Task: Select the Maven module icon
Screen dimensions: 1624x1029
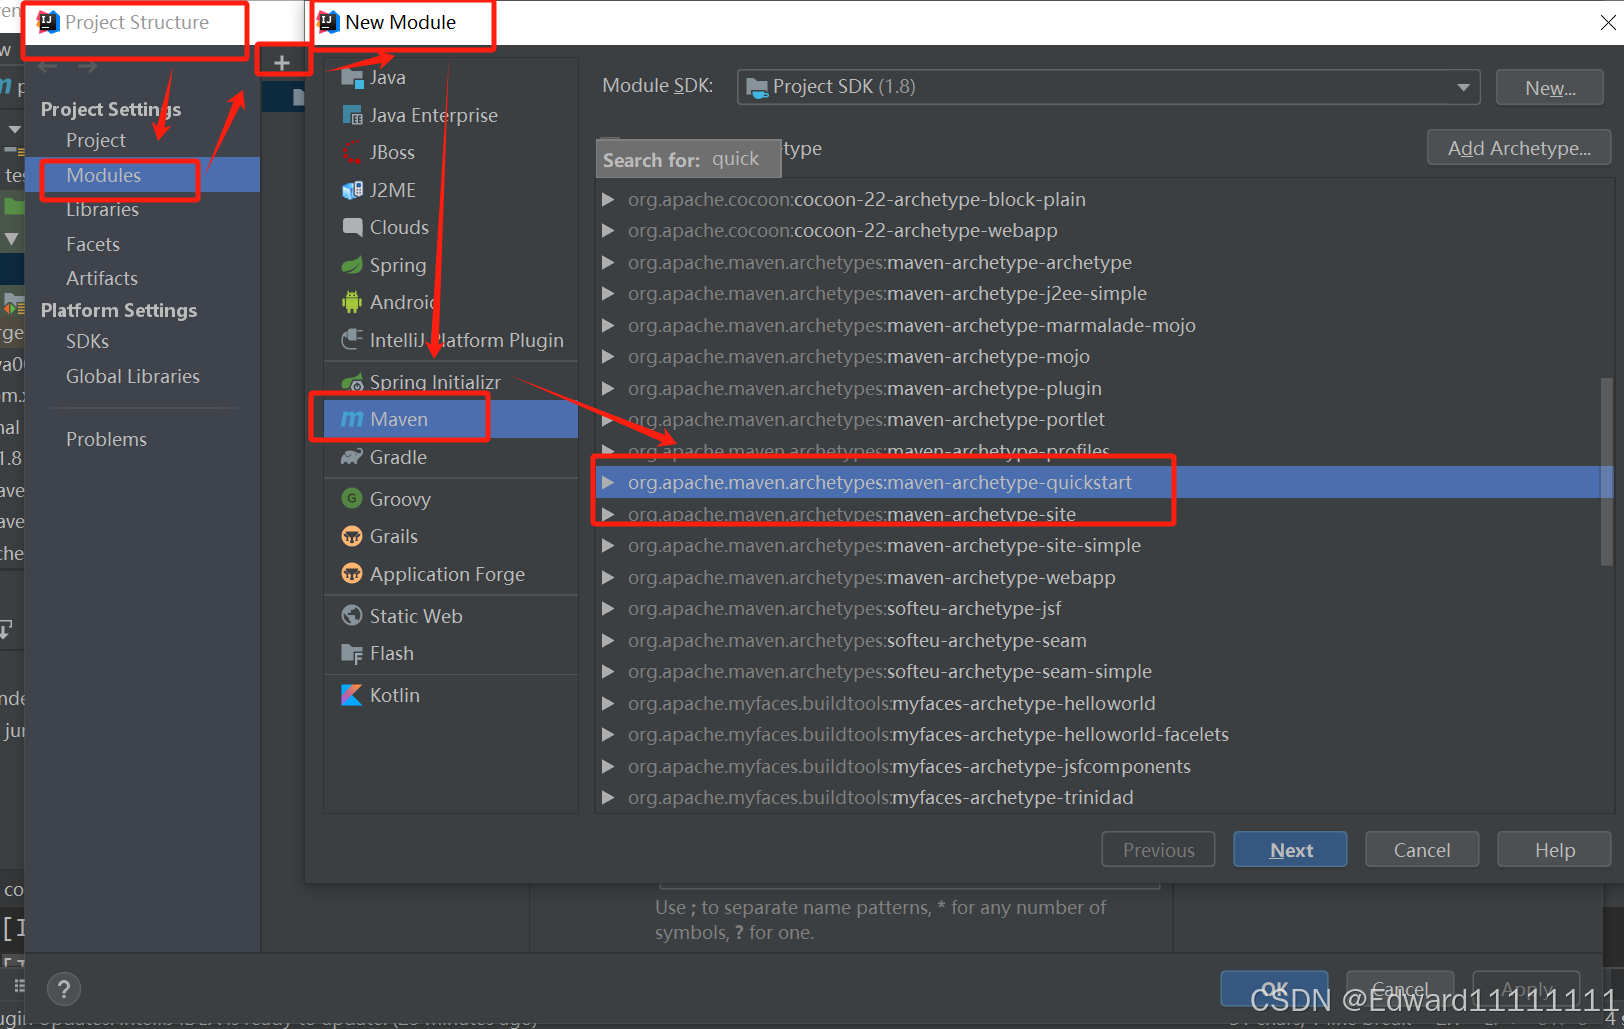Action: [x=352, y=419]
